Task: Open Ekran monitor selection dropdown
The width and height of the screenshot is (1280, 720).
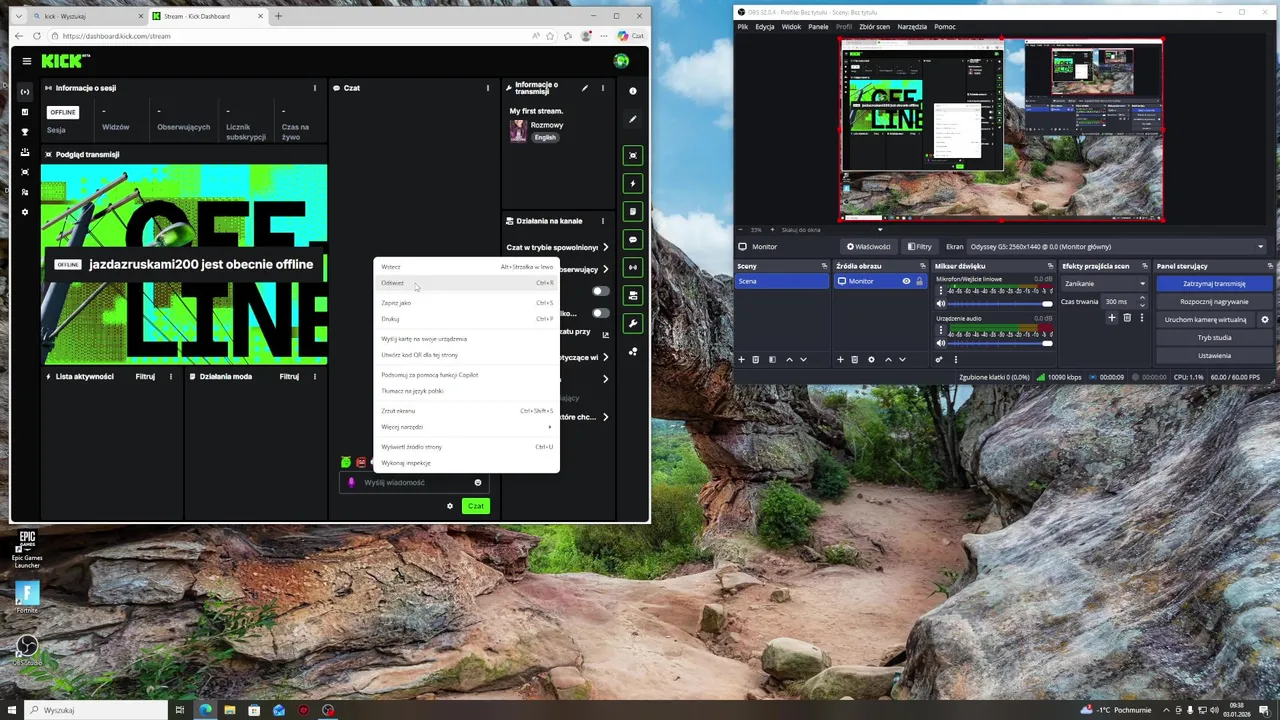Action: coord(1117,246)
